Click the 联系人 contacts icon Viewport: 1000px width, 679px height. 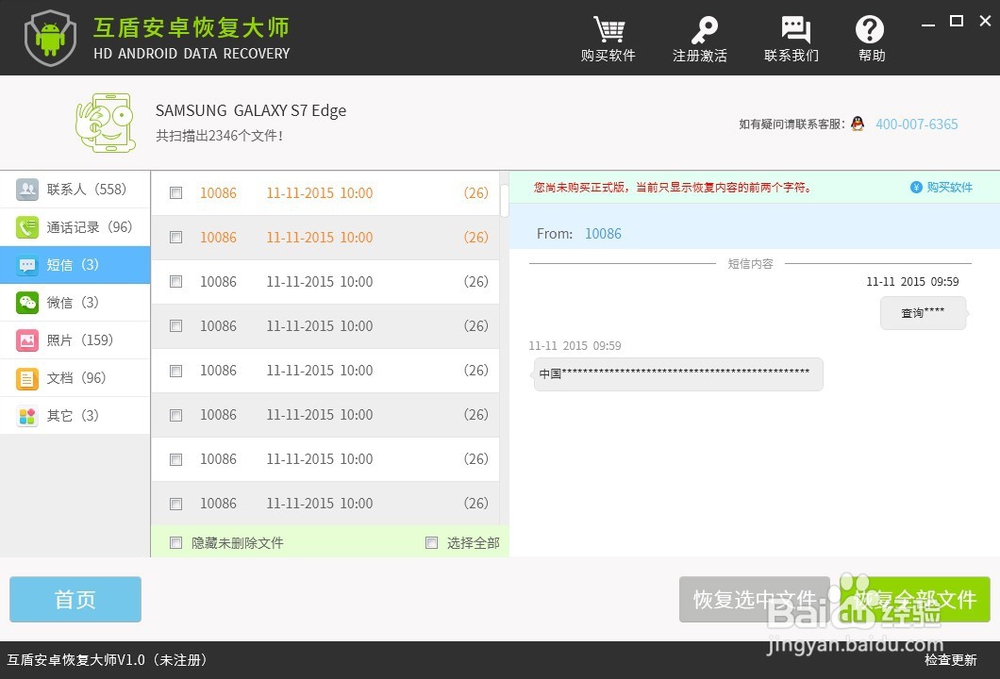coord(27,189)
